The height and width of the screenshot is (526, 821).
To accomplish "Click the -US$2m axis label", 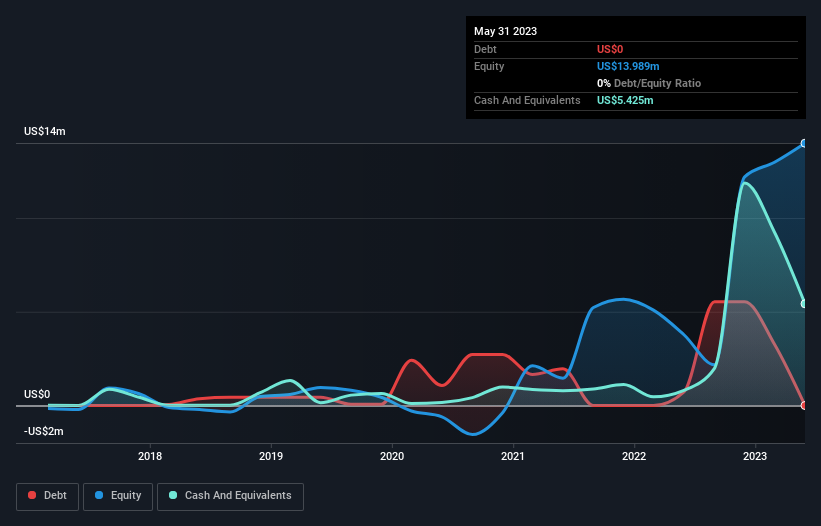I will (43, 431).
